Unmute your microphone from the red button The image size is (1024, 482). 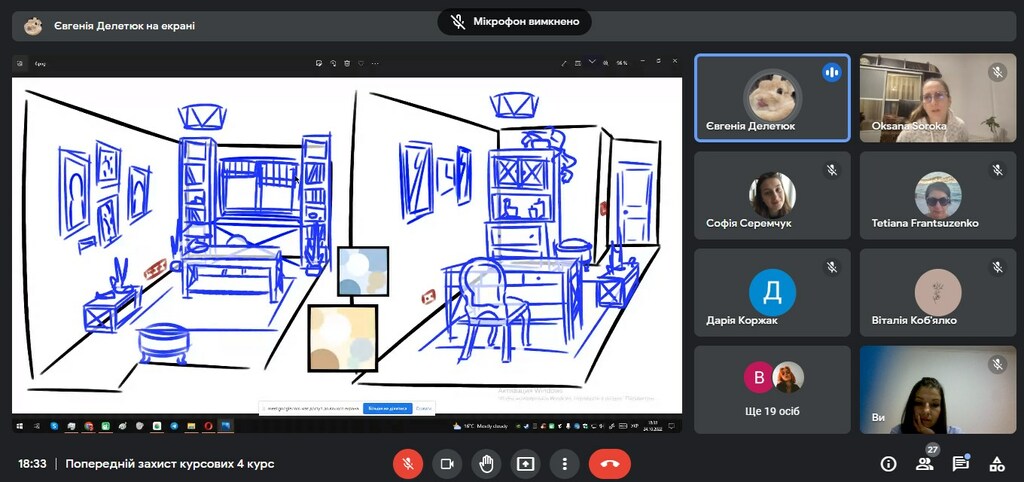(x=408, y=464)
